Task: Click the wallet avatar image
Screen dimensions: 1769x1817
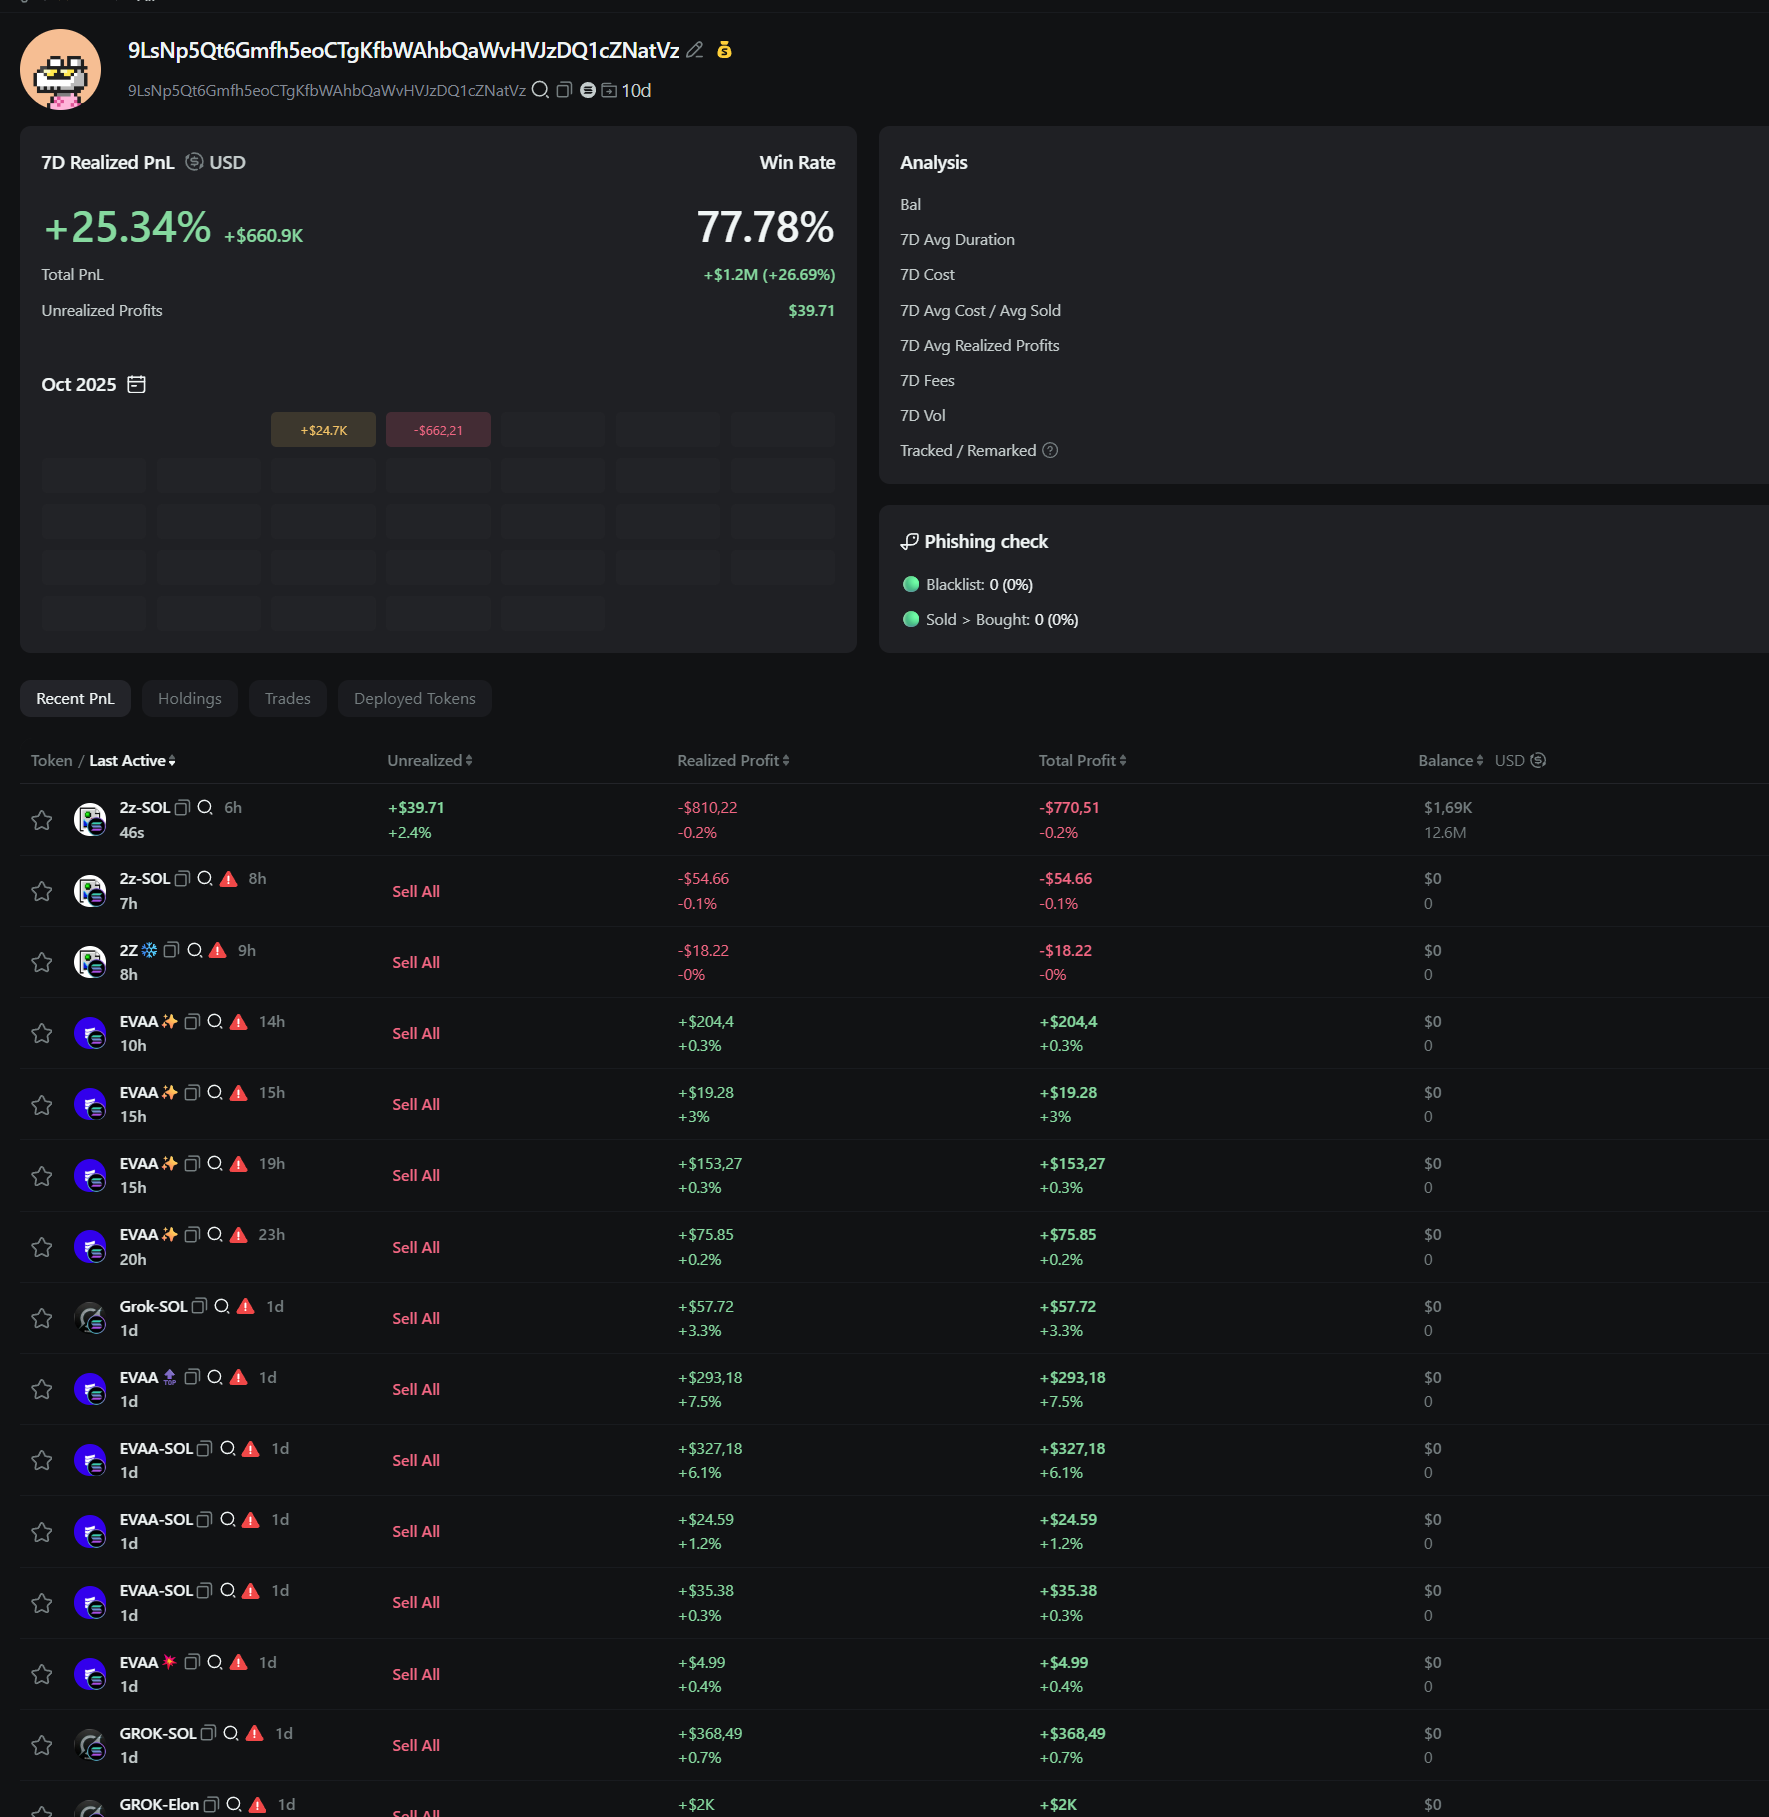Action: (61, 69)
